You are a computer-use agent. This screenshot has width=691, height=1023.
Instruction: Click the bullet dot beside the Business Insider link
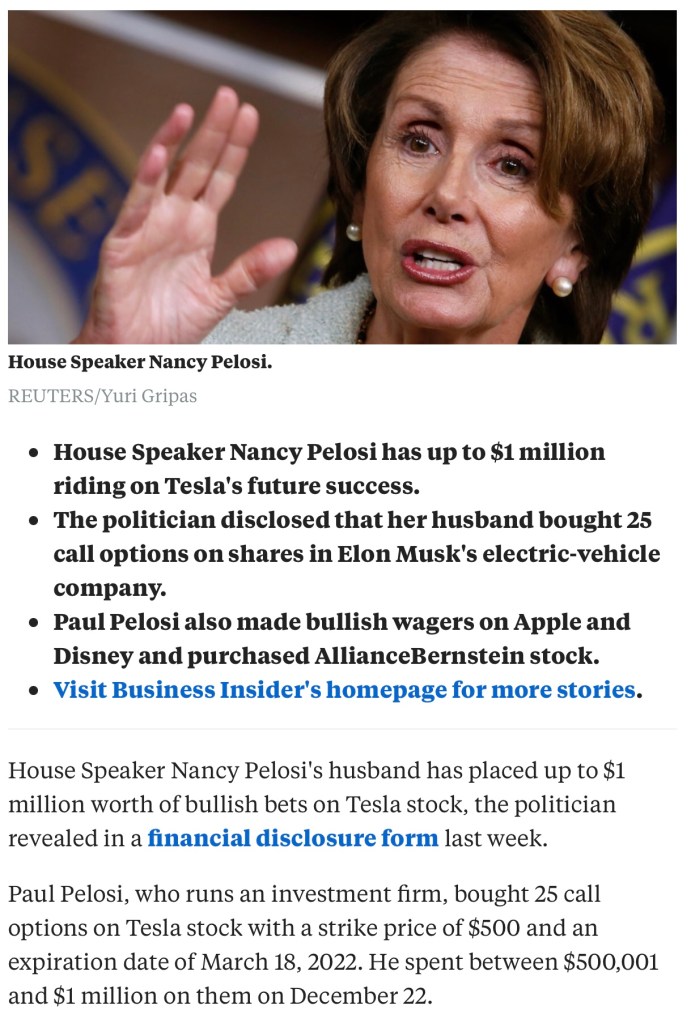click(34, 690)
